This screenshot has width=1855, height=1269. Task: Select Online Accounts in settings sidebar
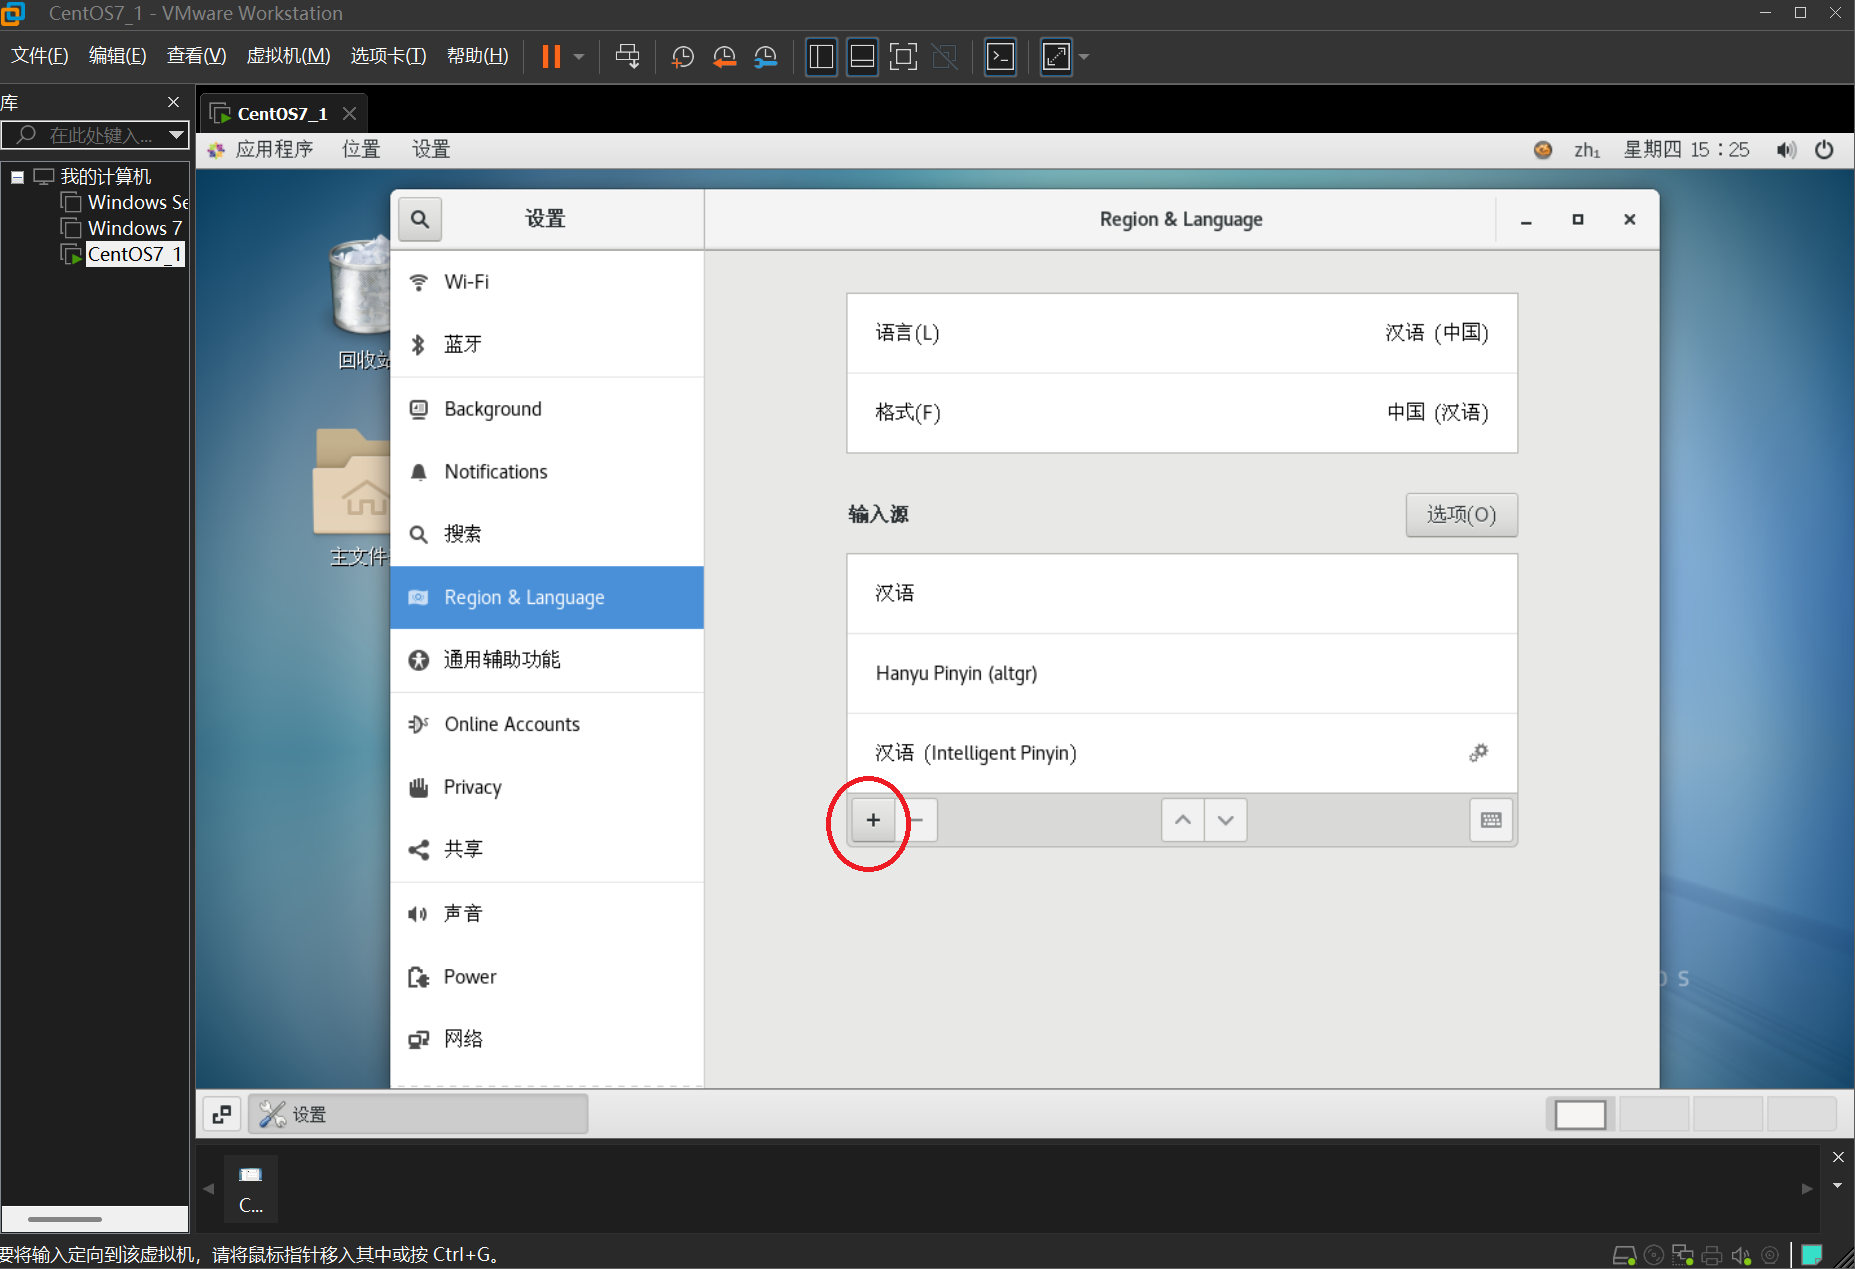(547, 724)
